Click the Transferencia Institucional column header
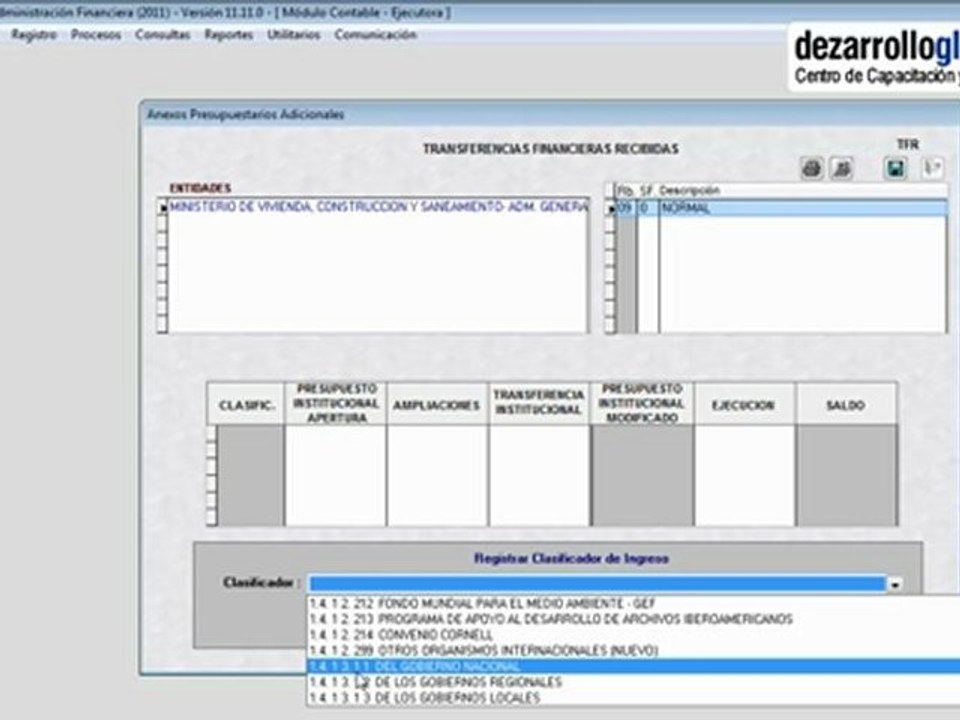 coord(539,402)
